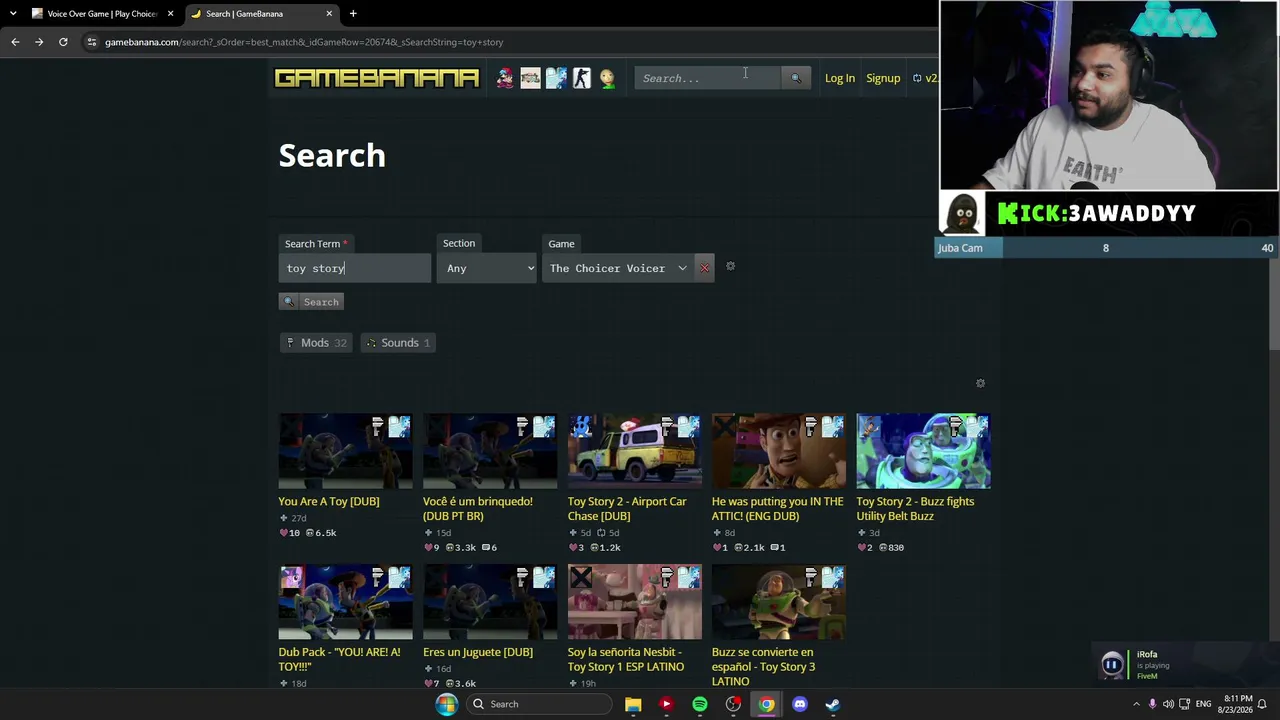Open Toy Story 2 - Buzz fights Utility Belt Buzz
Viewport: 1280px width, 720px height.
915,509
